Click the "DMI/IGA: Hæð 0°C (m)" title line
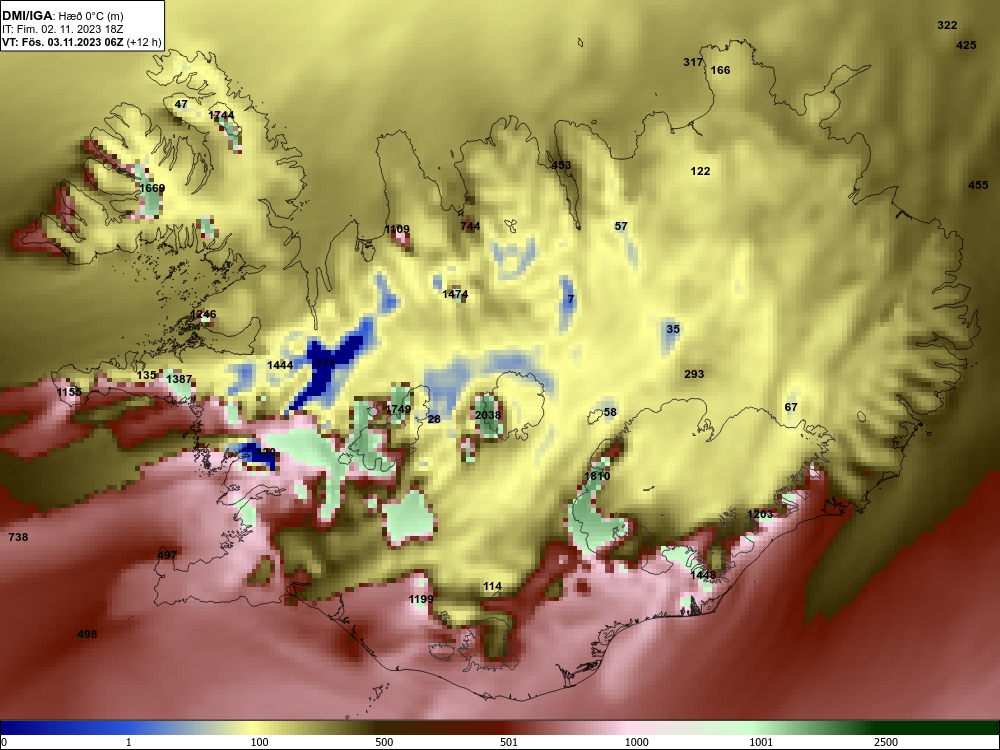1000x750 pixels. pyautogui.click(x=62, y=15)
